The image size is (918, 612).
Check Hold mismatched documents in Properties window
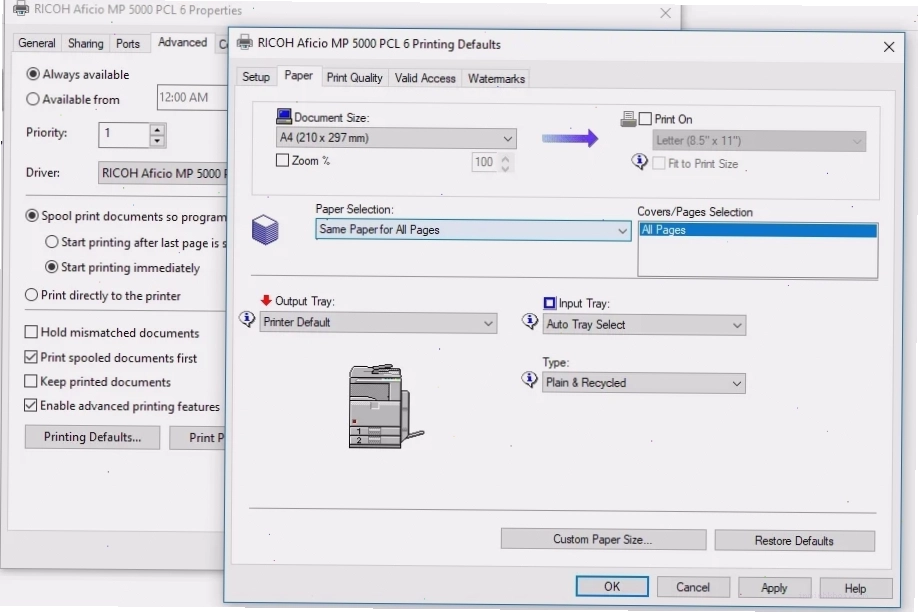(x=31, y=332)
